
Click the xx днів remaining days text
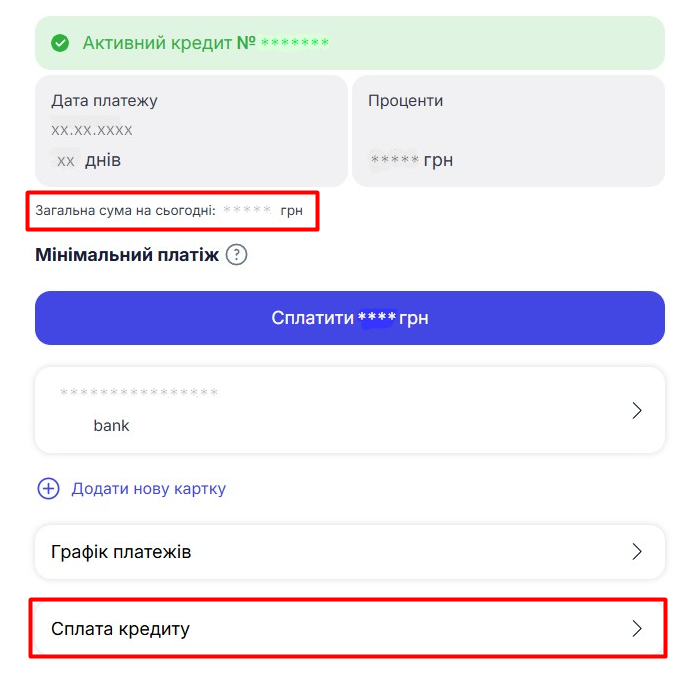coord(89,160)
